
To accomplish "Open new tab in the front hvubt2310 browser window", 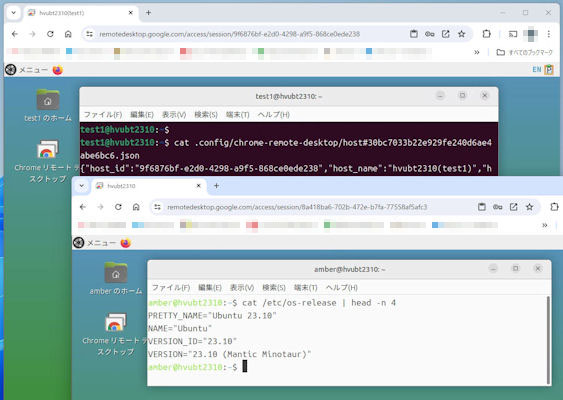I will (x=217, y=186).
